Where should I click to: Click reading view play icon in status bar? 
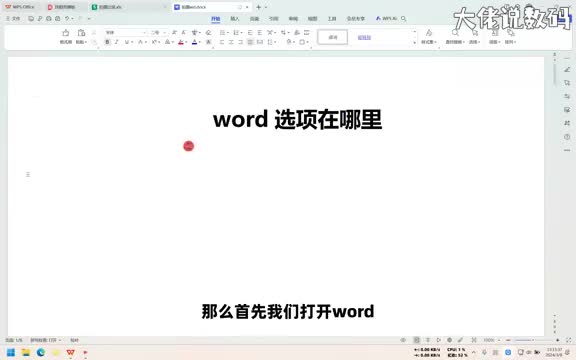(x=439, y=340)
